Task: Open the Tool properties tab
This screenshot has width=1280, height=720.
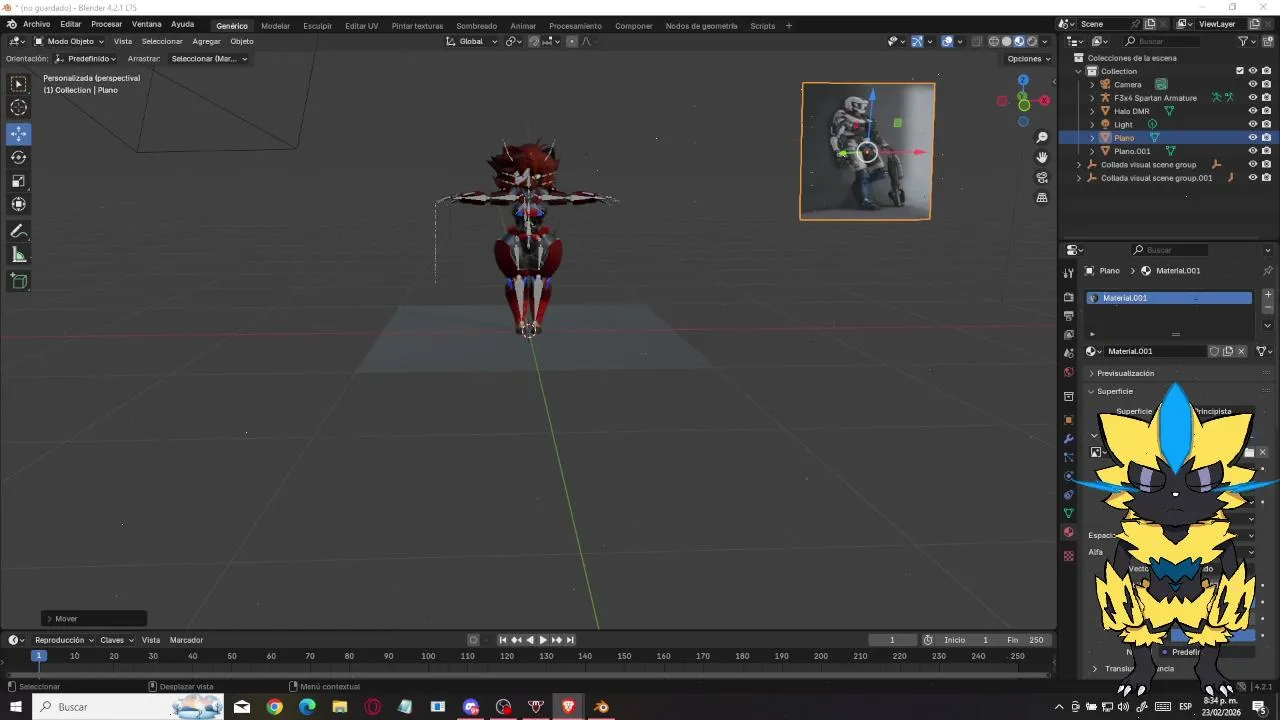Action: pos(1069,273)
